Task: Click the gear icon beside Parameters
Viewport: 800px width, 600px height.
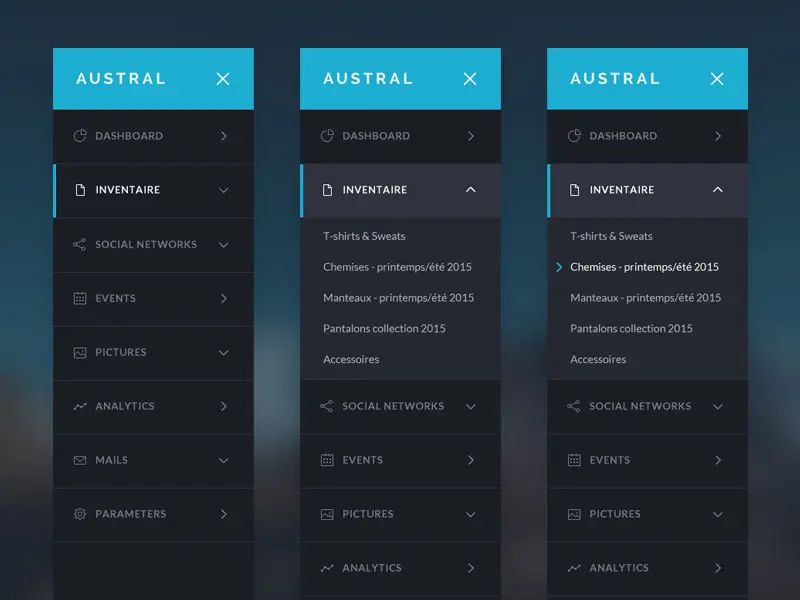Action: click(x=80, y=514)
